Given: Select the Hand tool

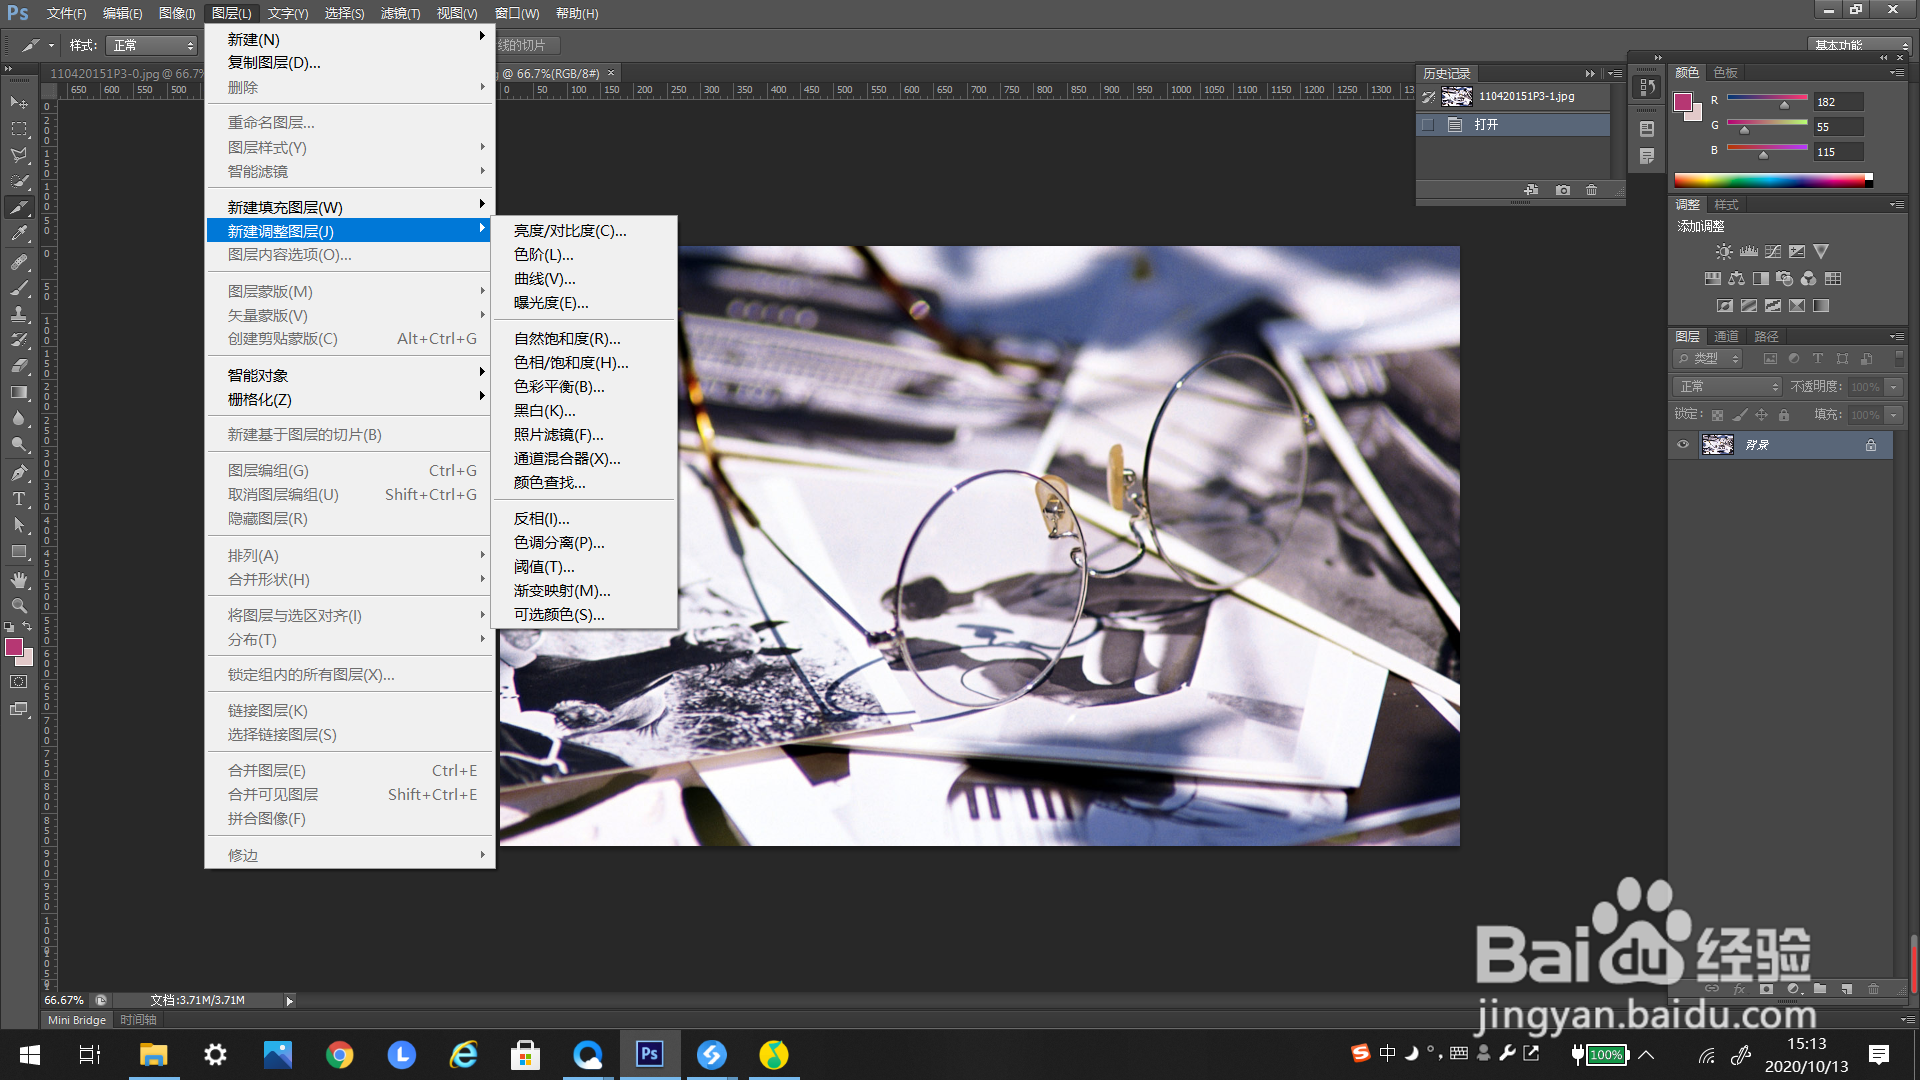Looking at the screenshot, I should click(x=19, y=579).
